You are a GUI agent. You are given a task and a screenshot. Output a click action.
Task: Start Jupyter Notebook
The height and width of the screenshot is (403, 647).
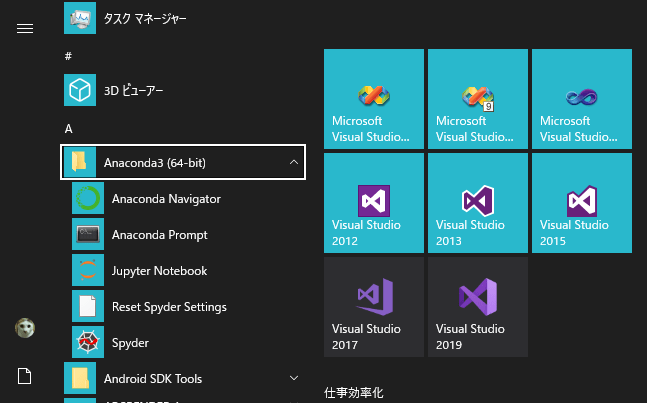(189, 270)
